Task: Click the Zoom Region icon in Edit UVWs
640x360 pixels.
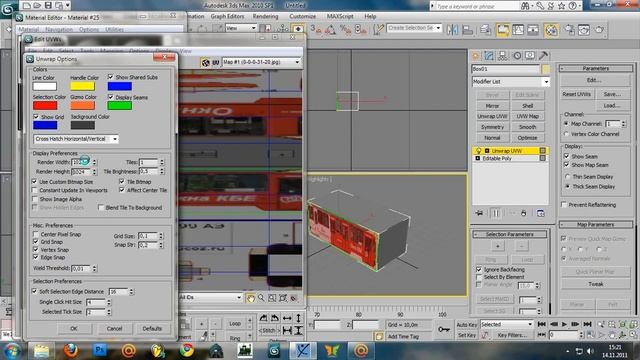Action: [272, 298]
